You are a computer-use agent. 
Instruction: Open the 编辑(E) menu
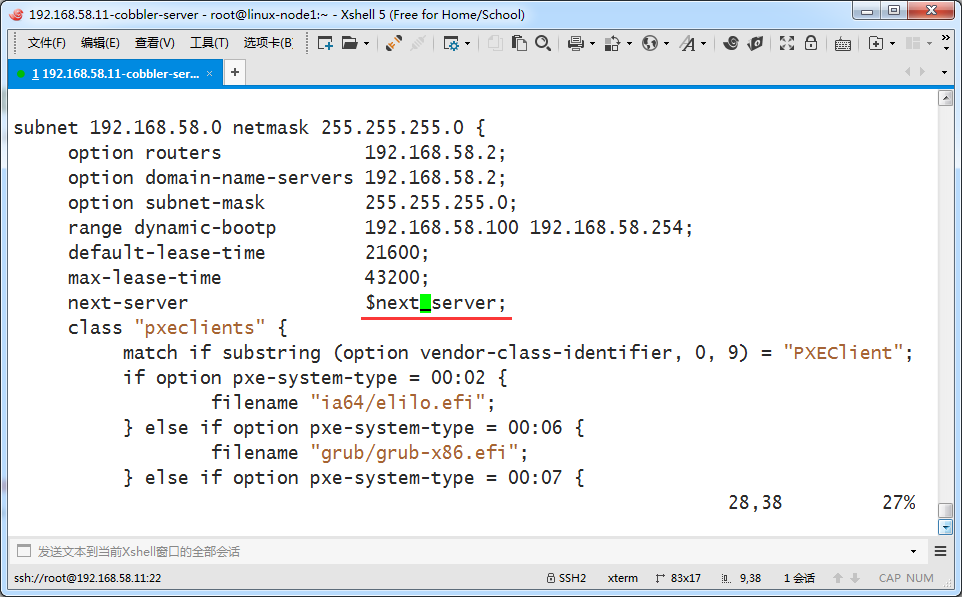point(100,43)
